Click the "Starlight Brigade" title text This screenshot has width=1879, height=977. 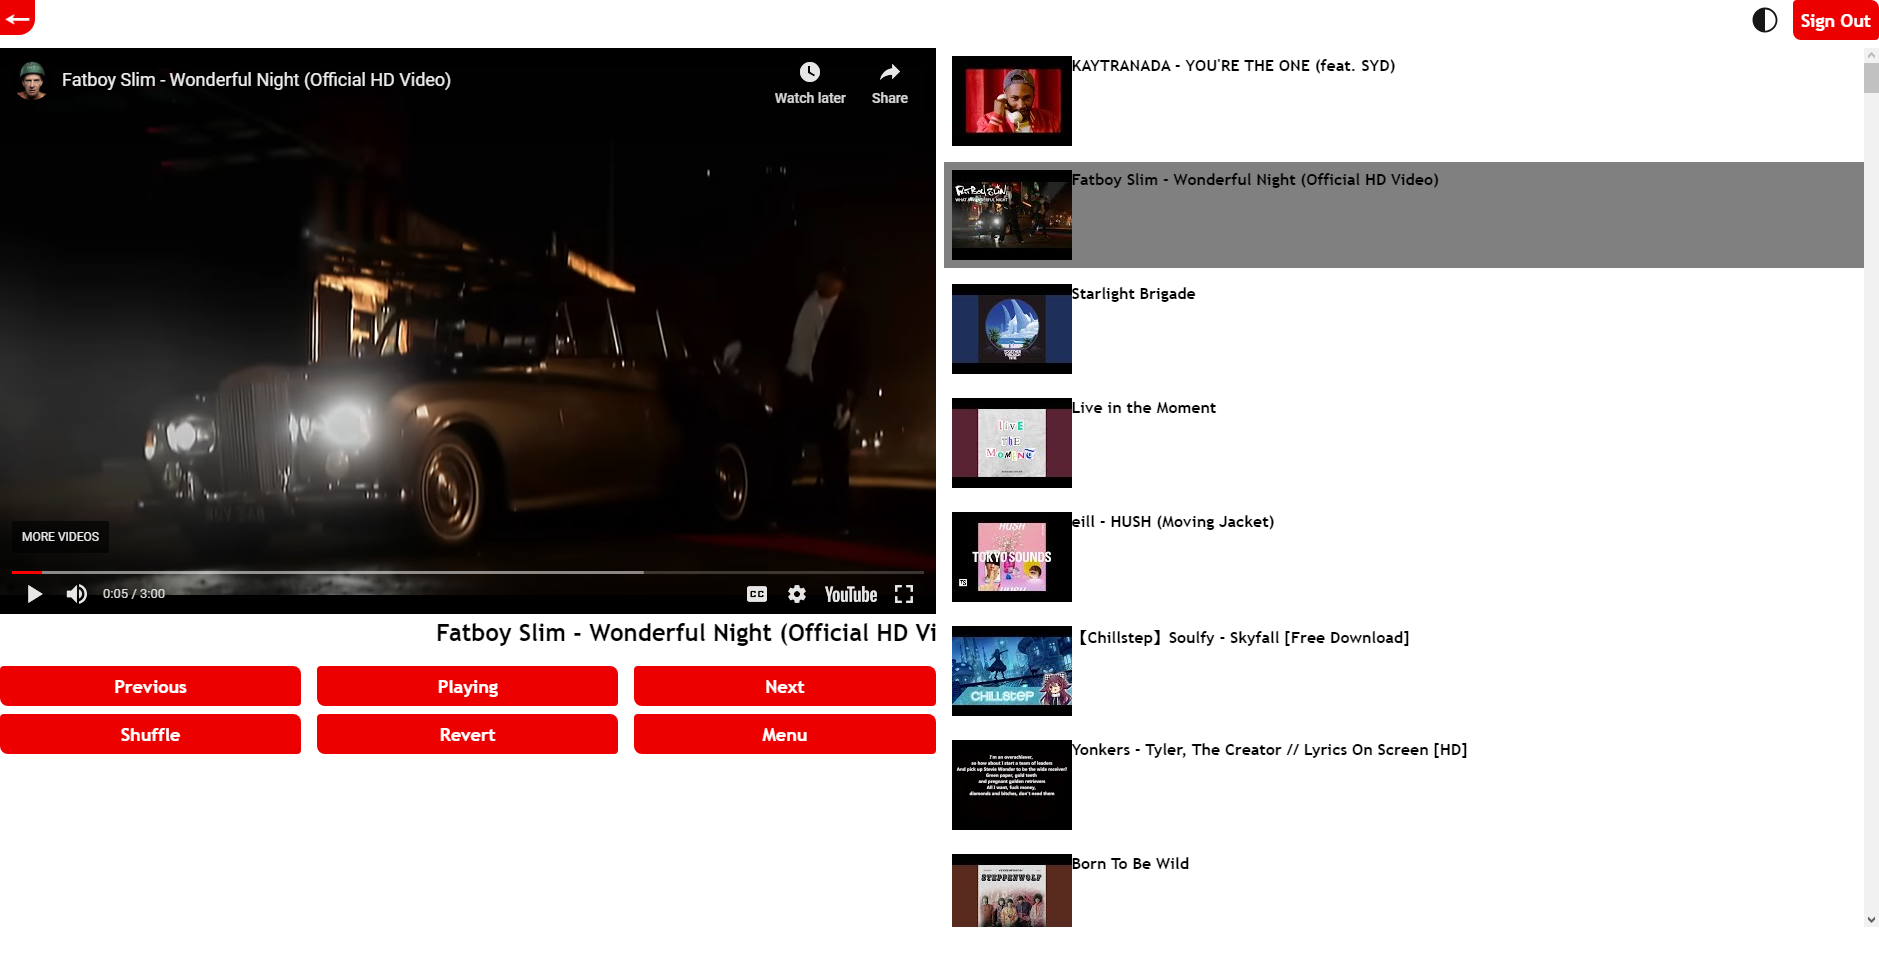pyautogui.click(x=1133, y=294)
